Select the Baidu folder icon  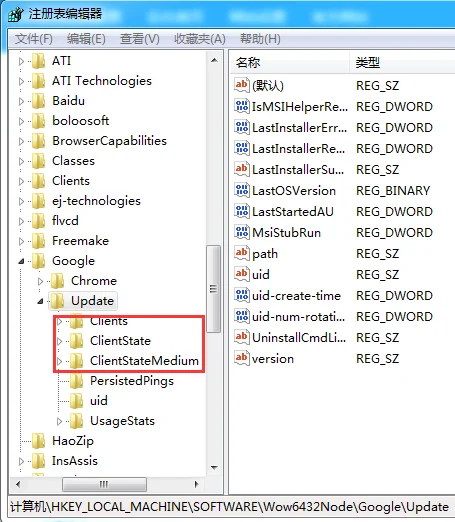(x=39, y=101)
